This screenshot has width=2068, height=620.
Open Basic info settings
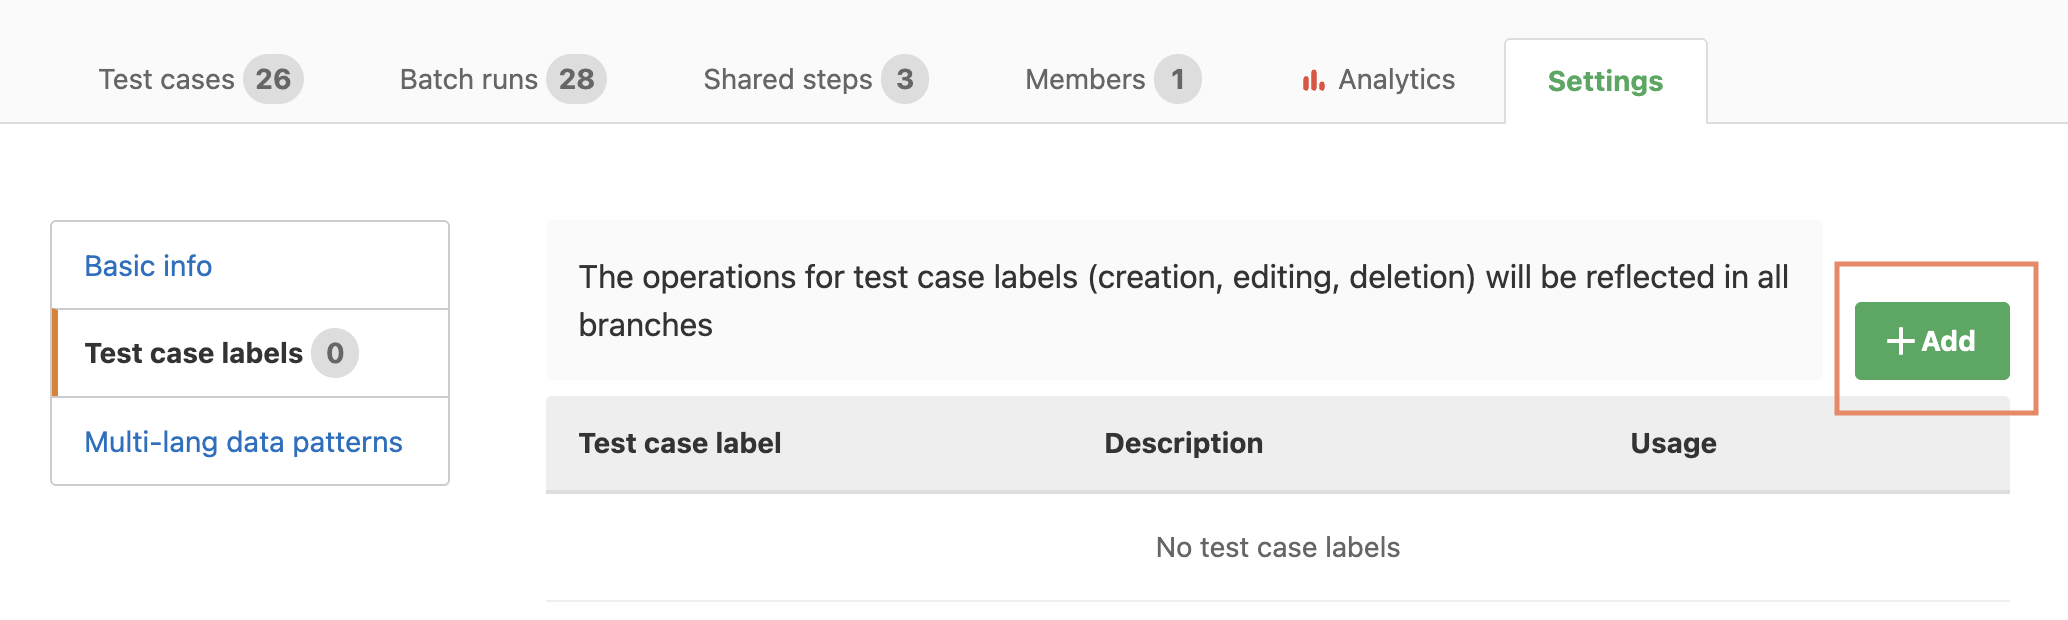point(148,266)
